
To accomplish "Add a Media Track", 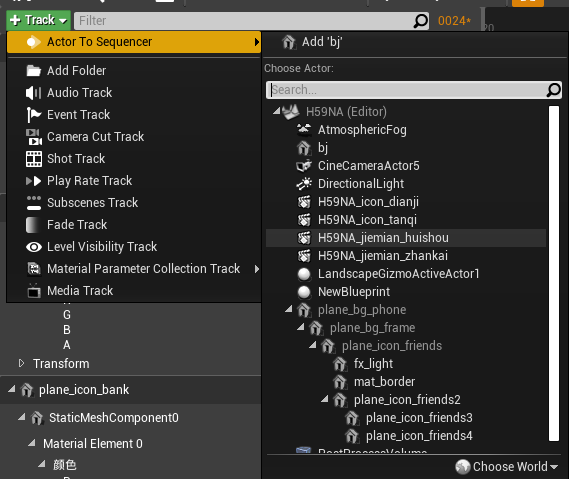I will [134, 291].
